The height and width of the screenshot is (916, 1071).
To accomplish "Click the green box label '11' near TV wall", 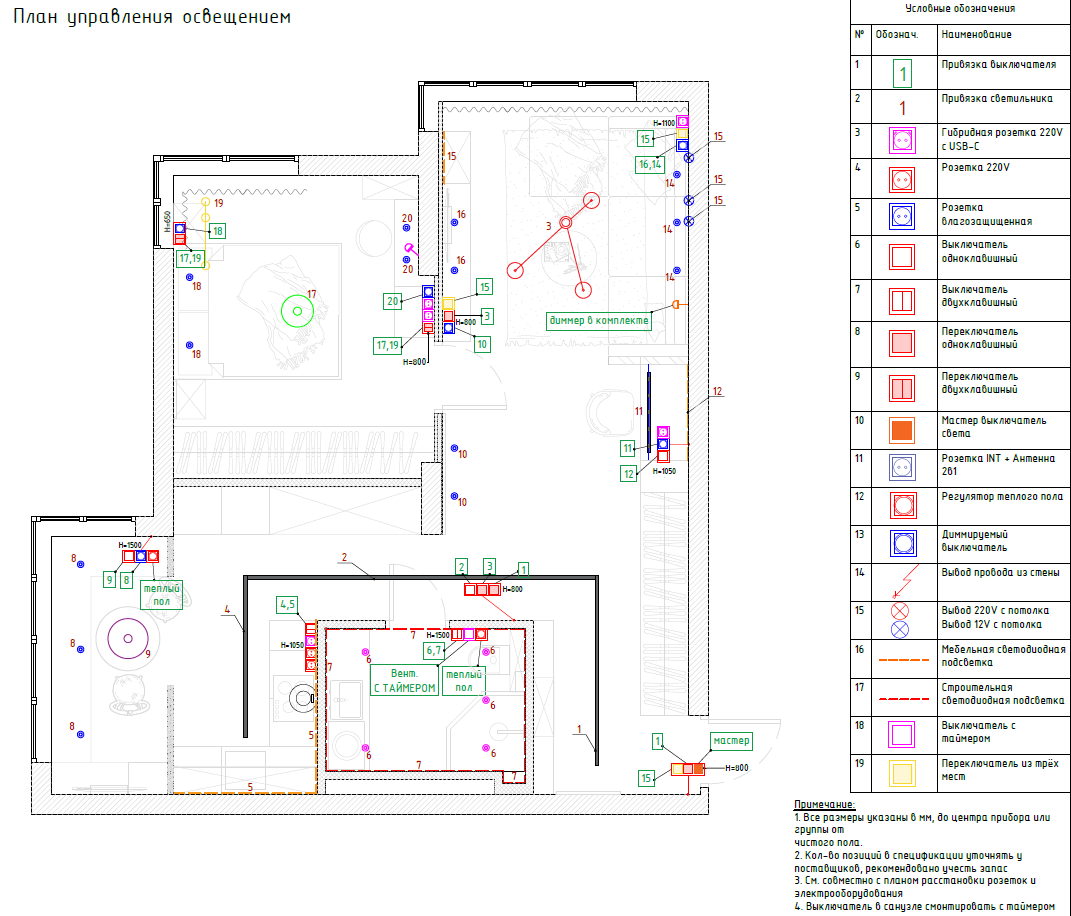I will [x=628, y=449].
